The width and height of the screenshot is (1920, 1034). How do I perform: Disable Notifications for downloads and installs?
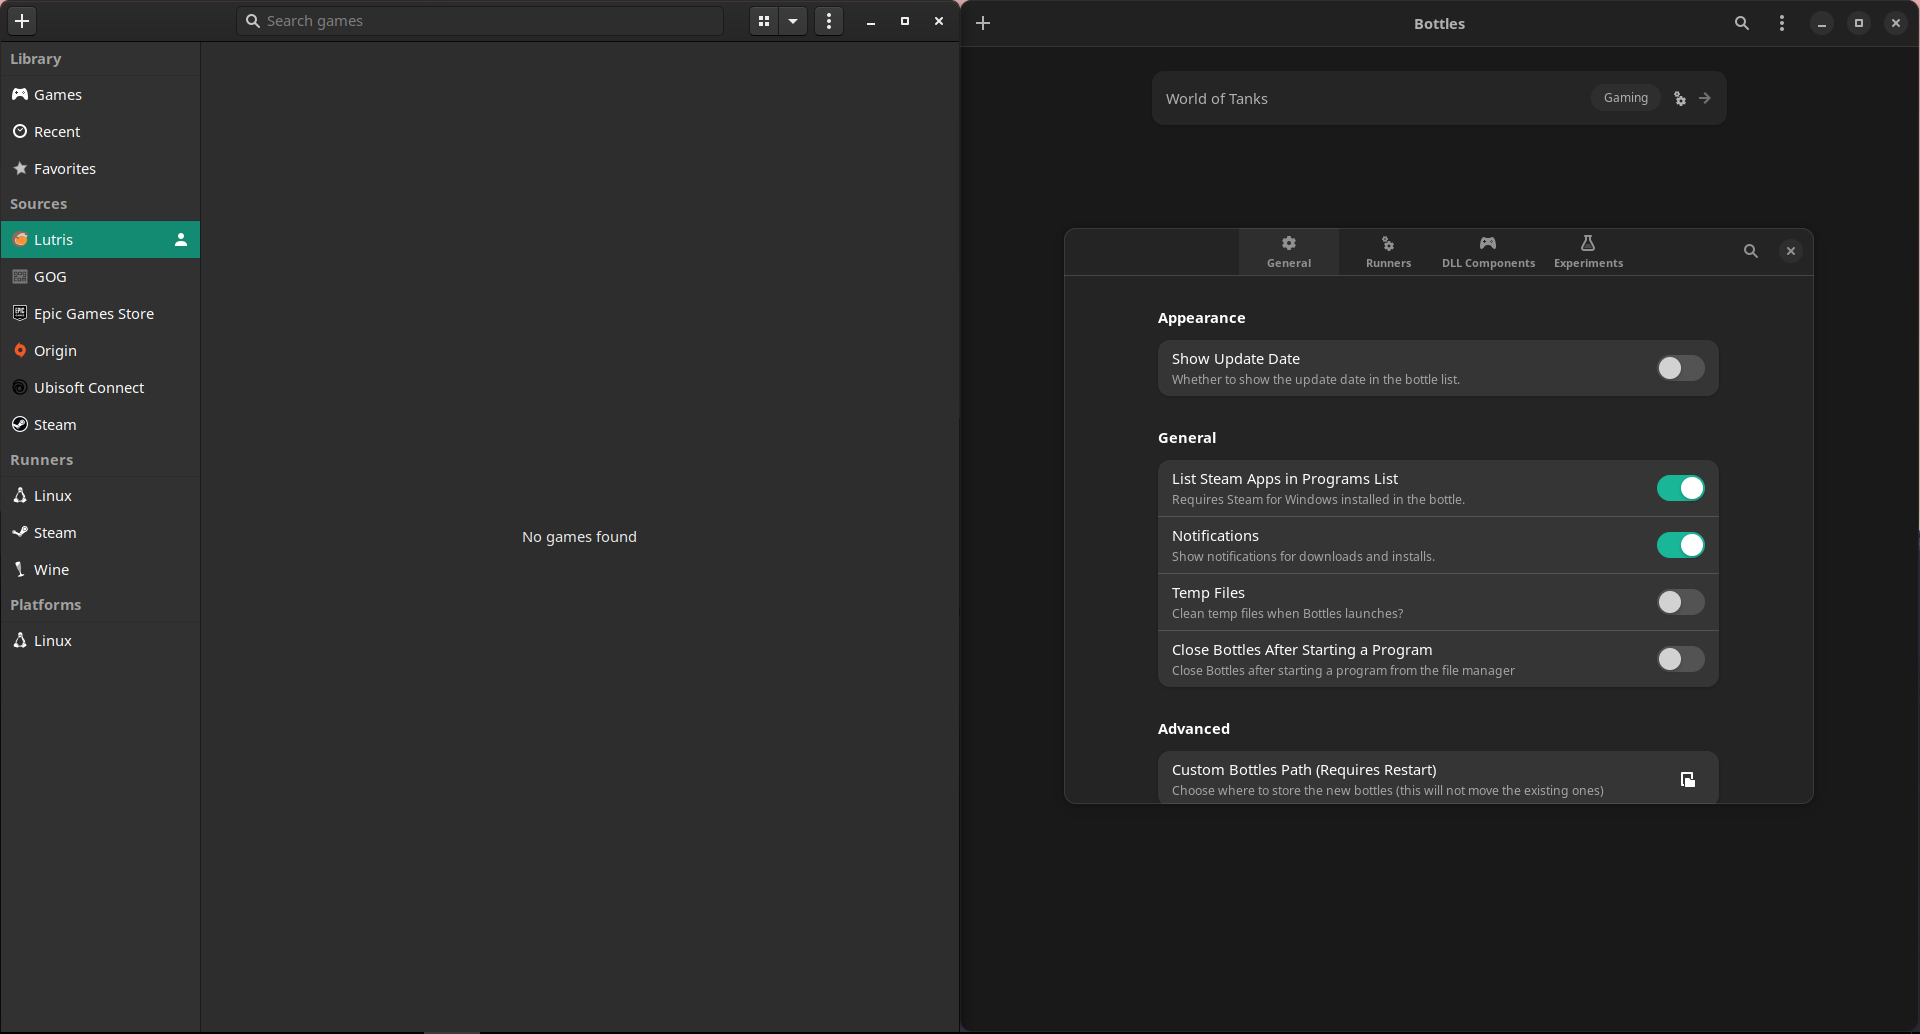point(1681,544)
